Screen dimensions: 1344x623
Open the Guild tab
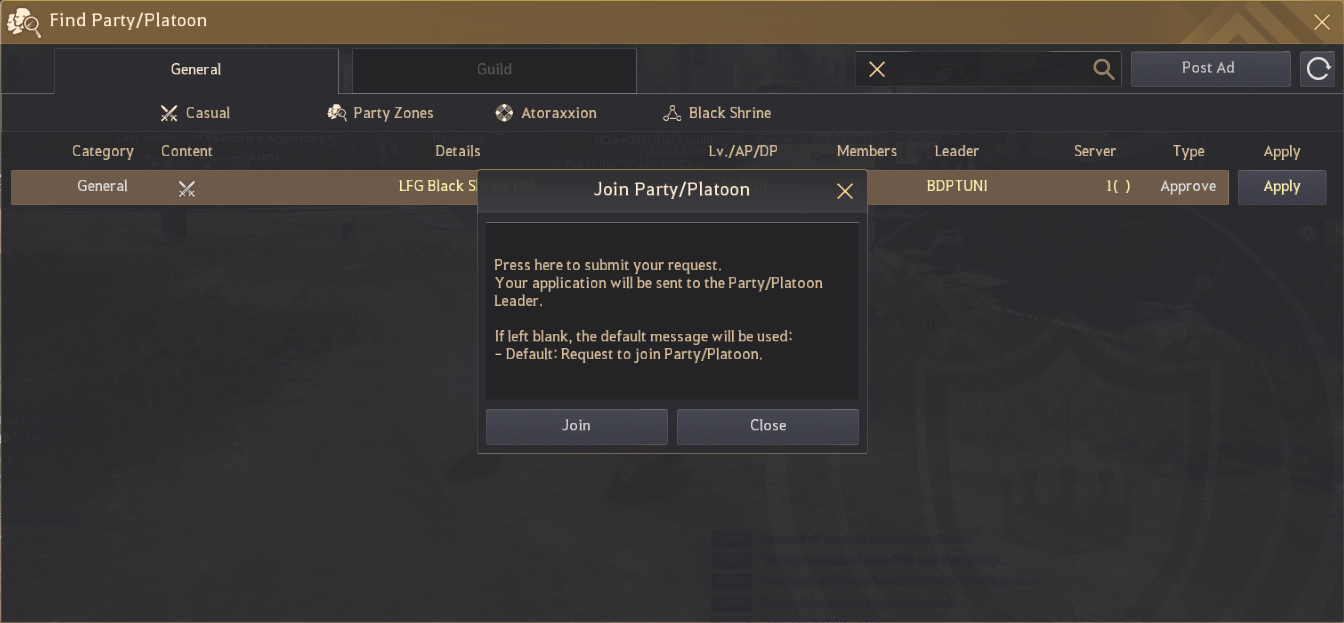pos(494,70)
